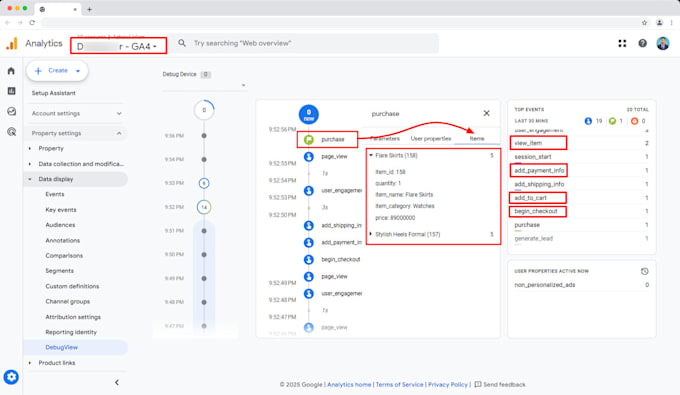This screenshot has height=395, width=680.
Task: Open the GA4 property selector dropdown
Action: (118, 46)
